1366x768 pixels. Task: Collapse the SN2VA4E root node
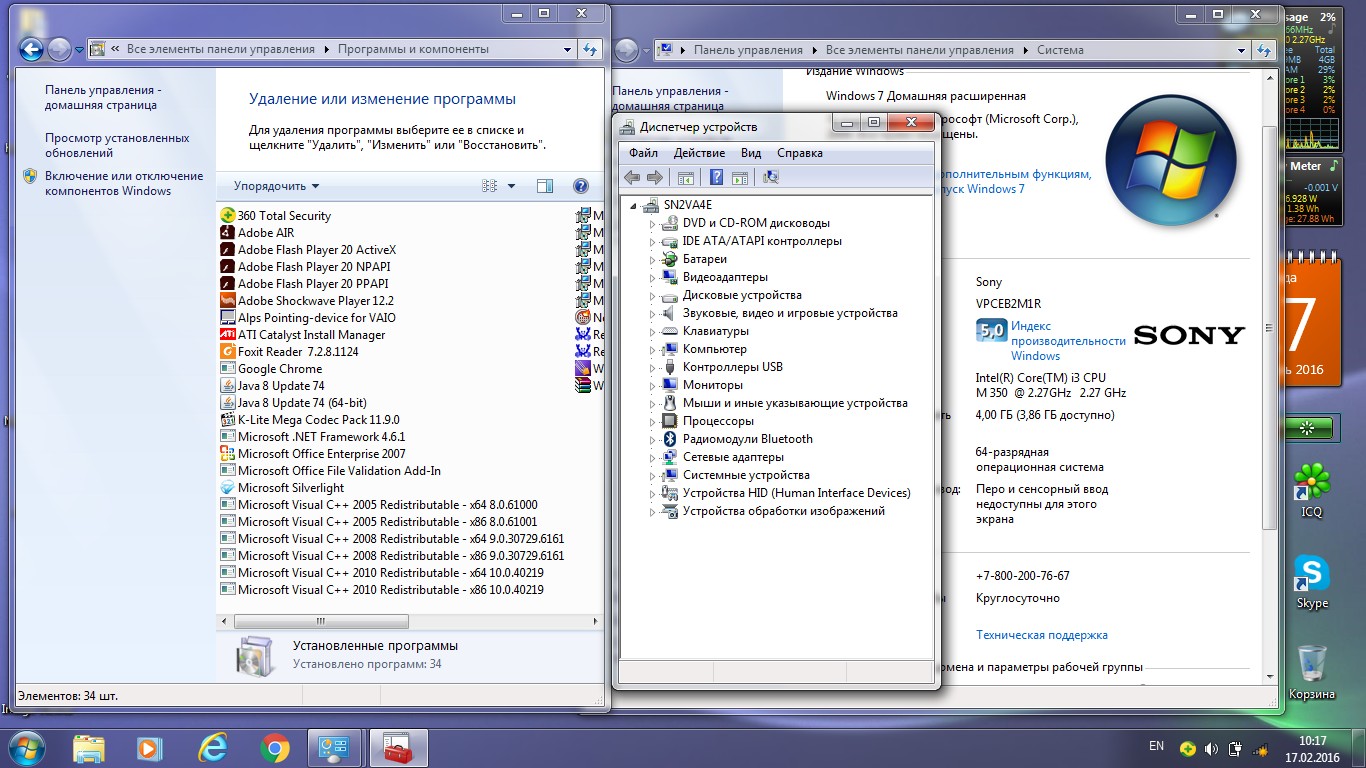pyautogui.click(x=634, y=205)
